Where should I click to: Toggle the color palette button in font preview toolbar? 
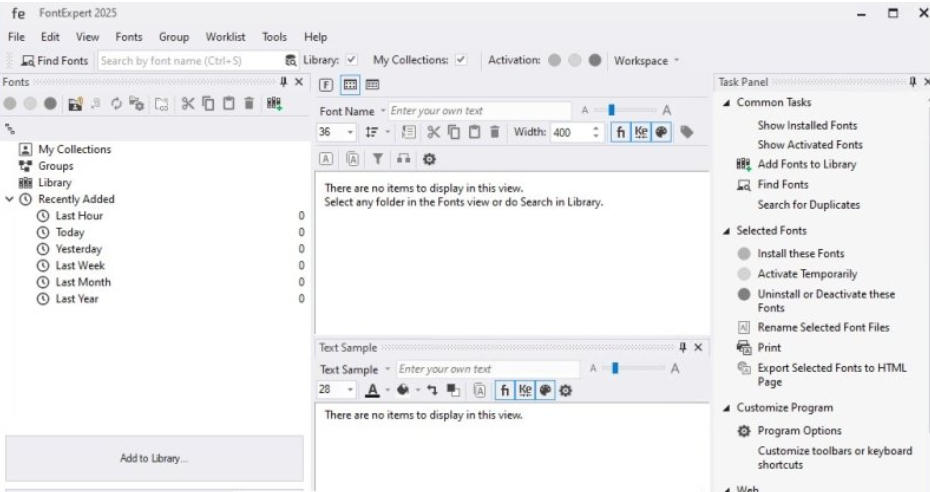(x=662, y=132)
